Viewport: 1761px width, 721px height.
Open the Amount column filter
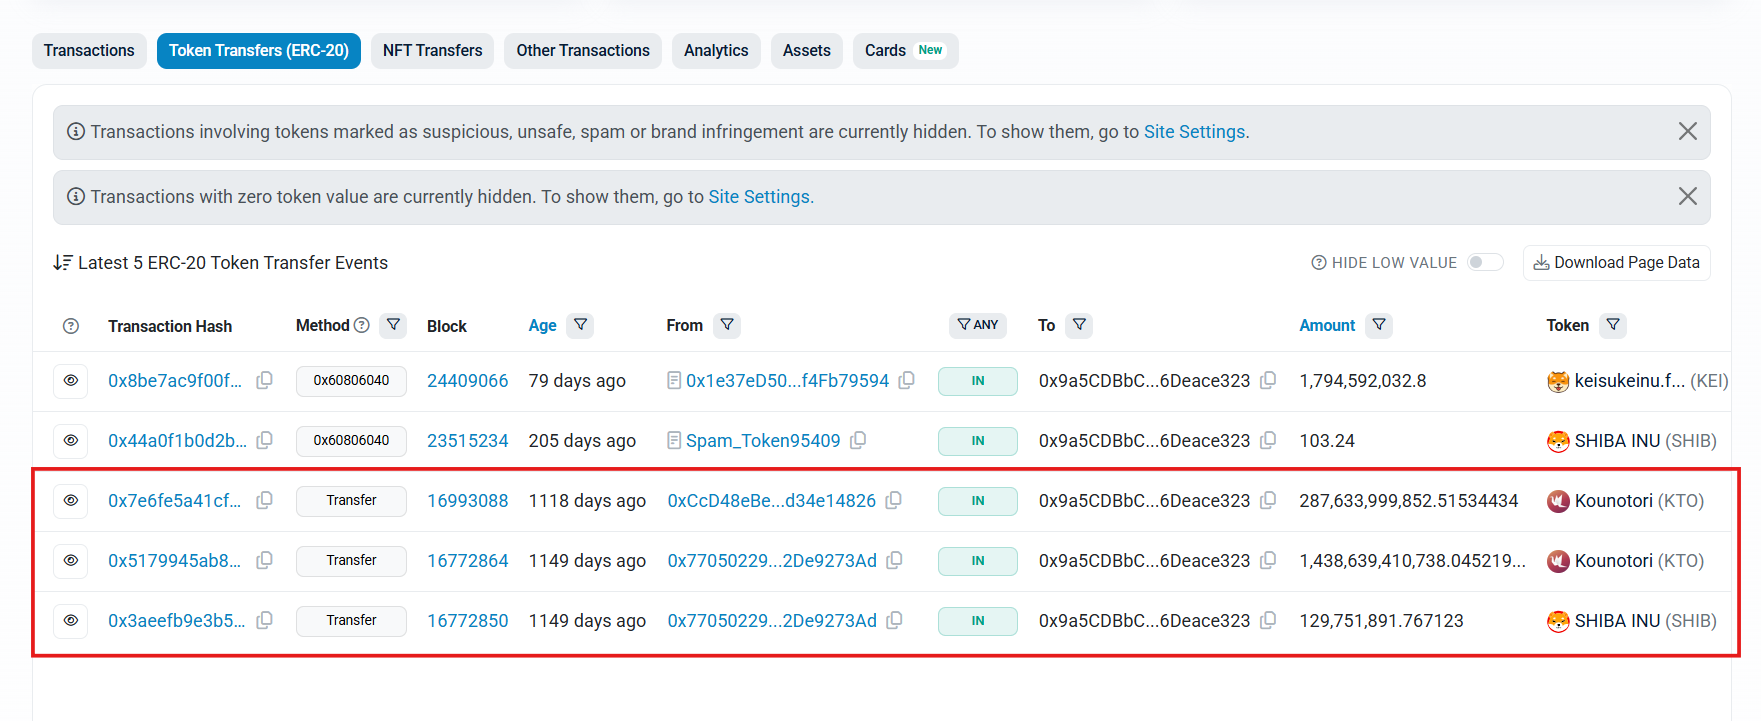tap(1379, 325)
